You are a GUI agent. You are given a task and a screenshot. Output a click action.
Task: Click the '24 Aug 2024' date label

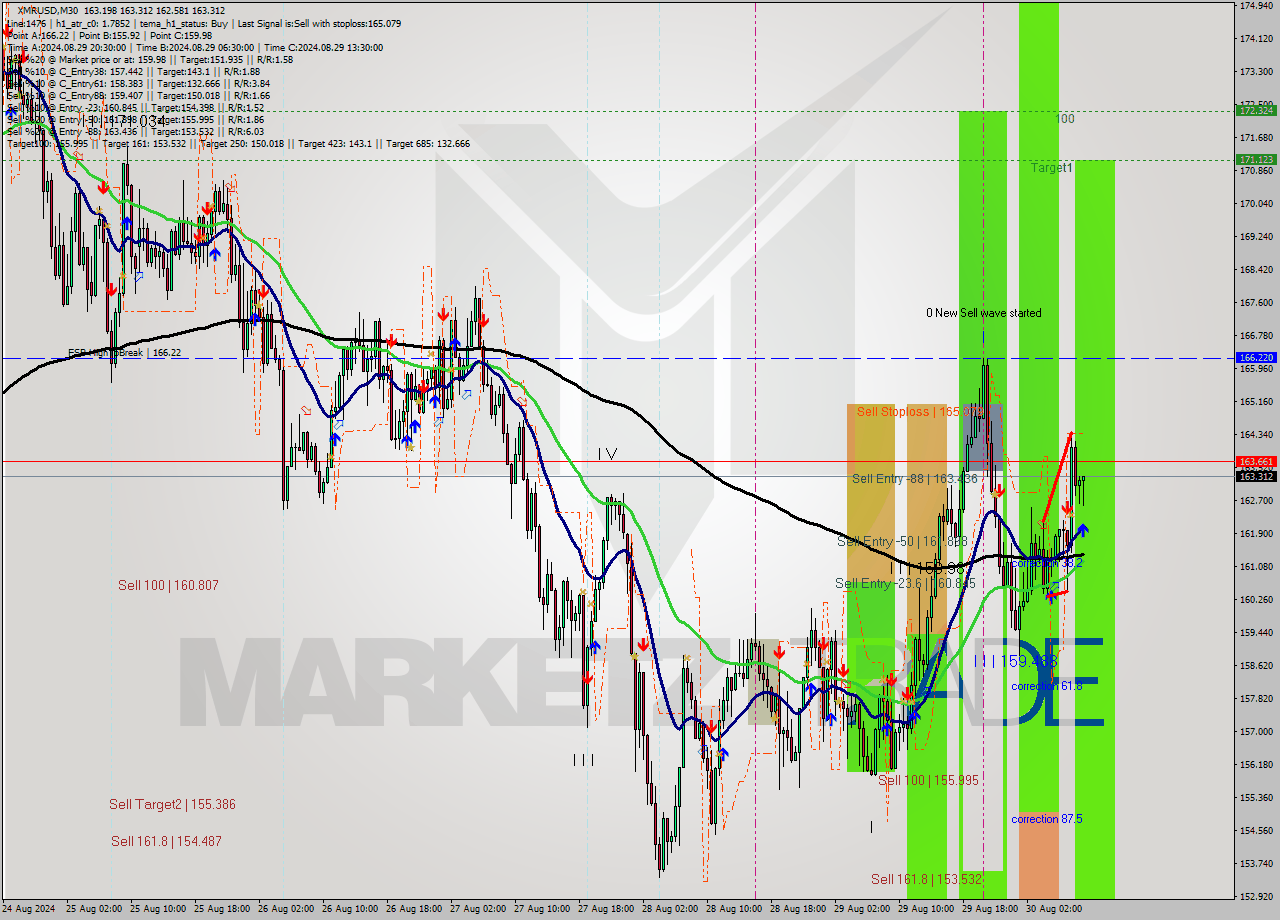tap(27, 909)
